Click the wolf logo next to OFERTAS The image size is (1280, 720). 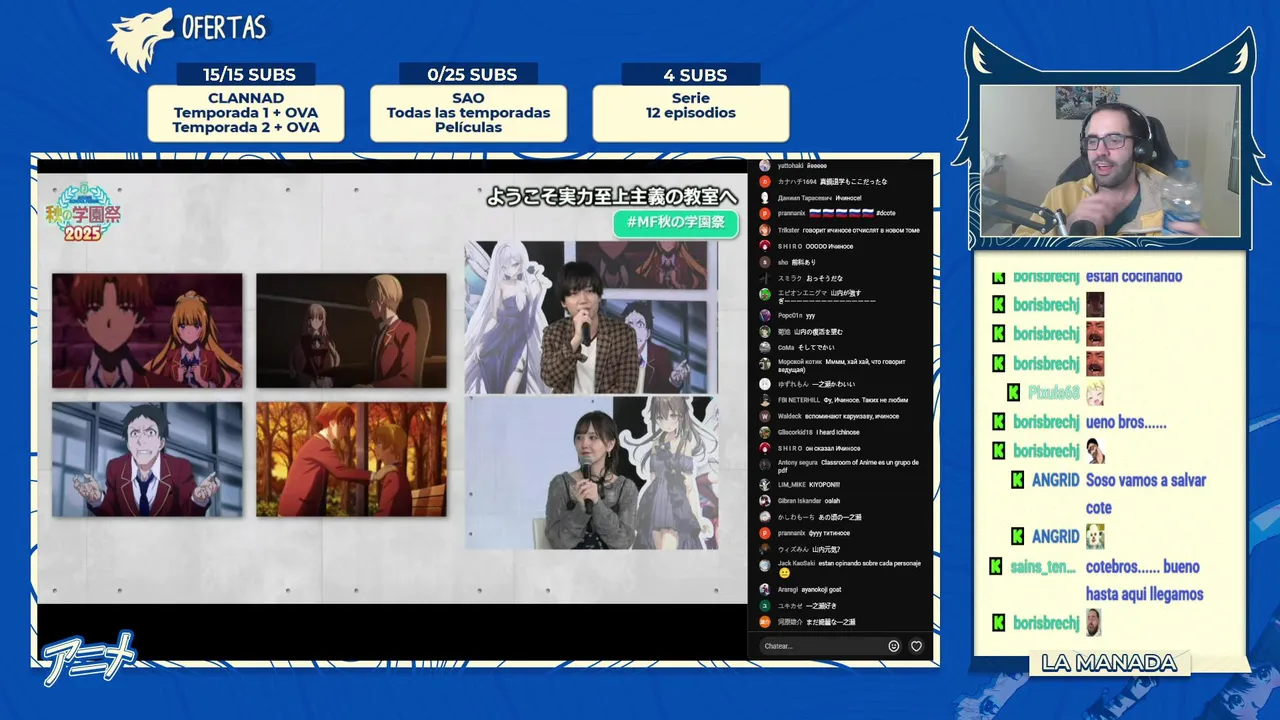[141, 41]
